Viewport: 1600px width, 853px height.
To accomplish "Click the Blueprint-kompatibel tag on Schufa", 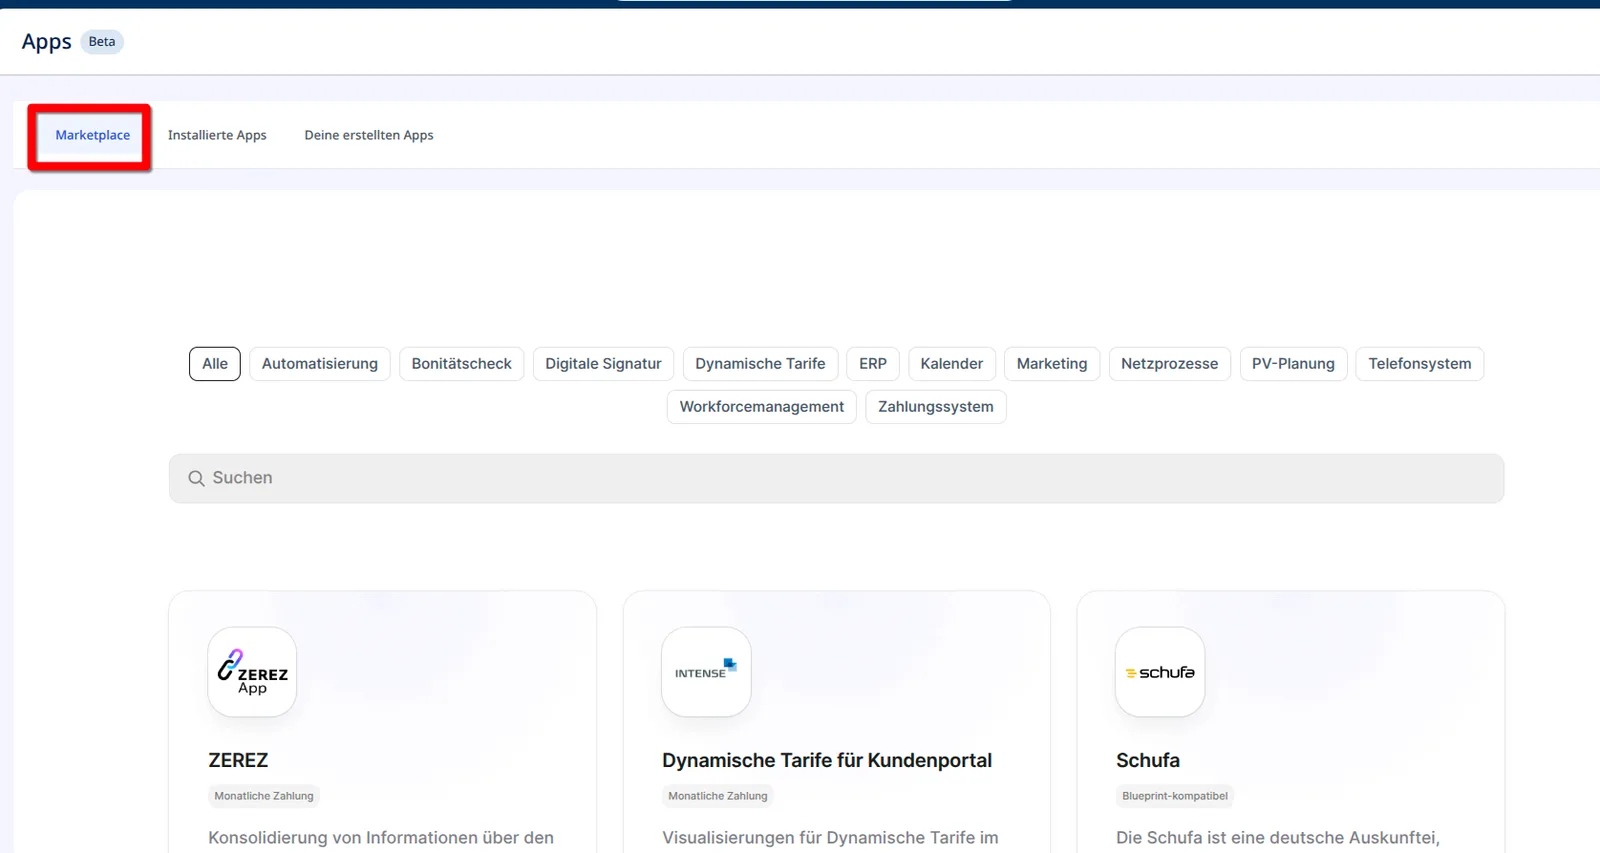I will click(1175, 796).
